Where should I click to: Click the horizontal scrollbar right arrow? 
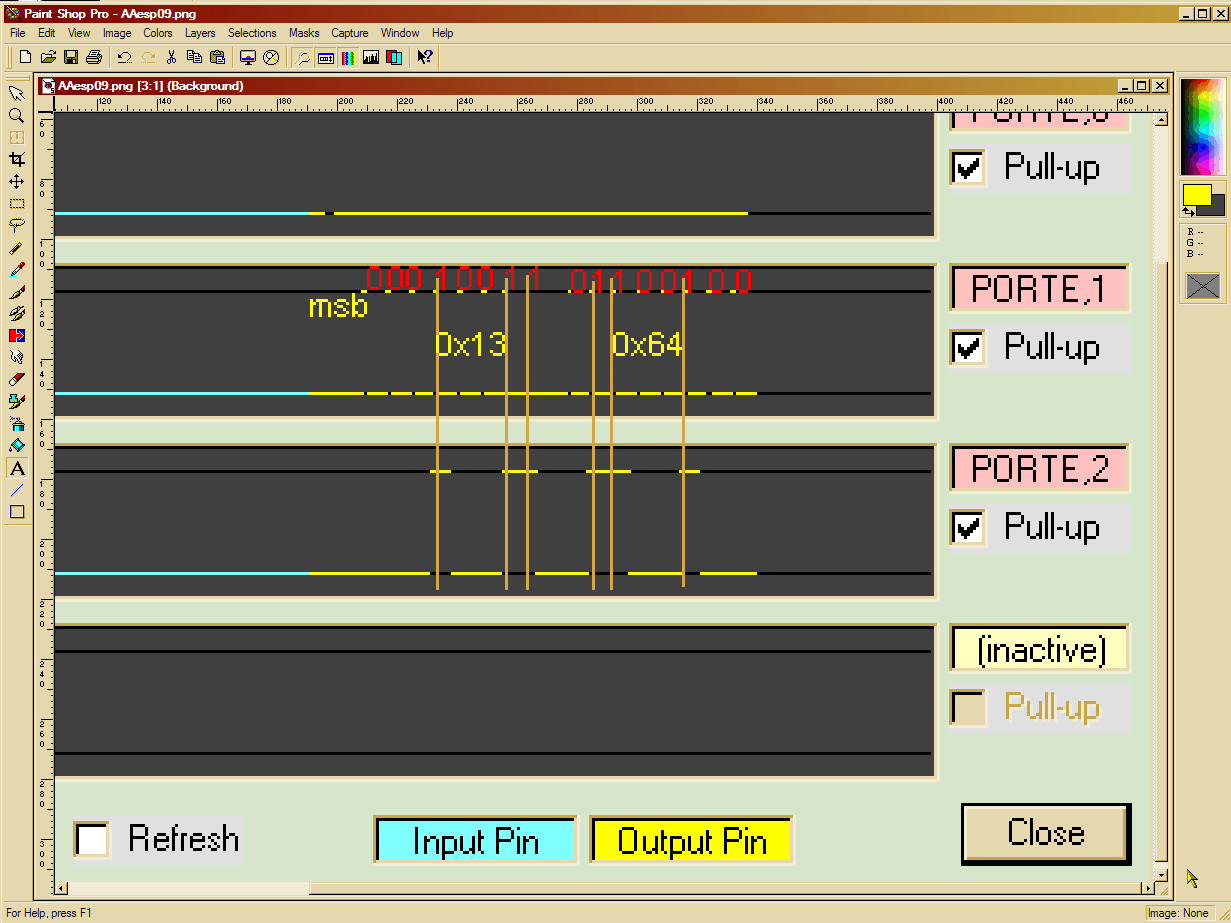pyautogui.click(x=1146, y=888)
